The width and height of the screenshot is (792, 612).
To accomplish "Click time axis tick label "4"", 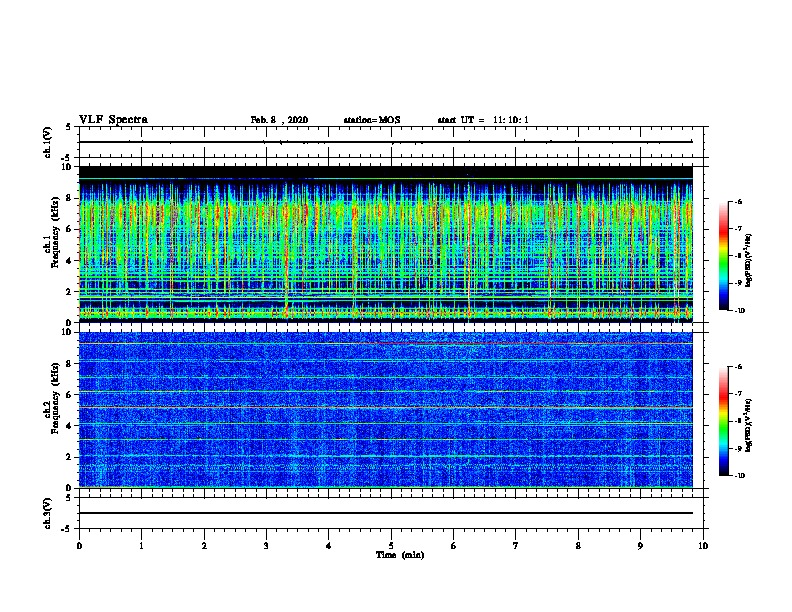I will coord(329,546).
